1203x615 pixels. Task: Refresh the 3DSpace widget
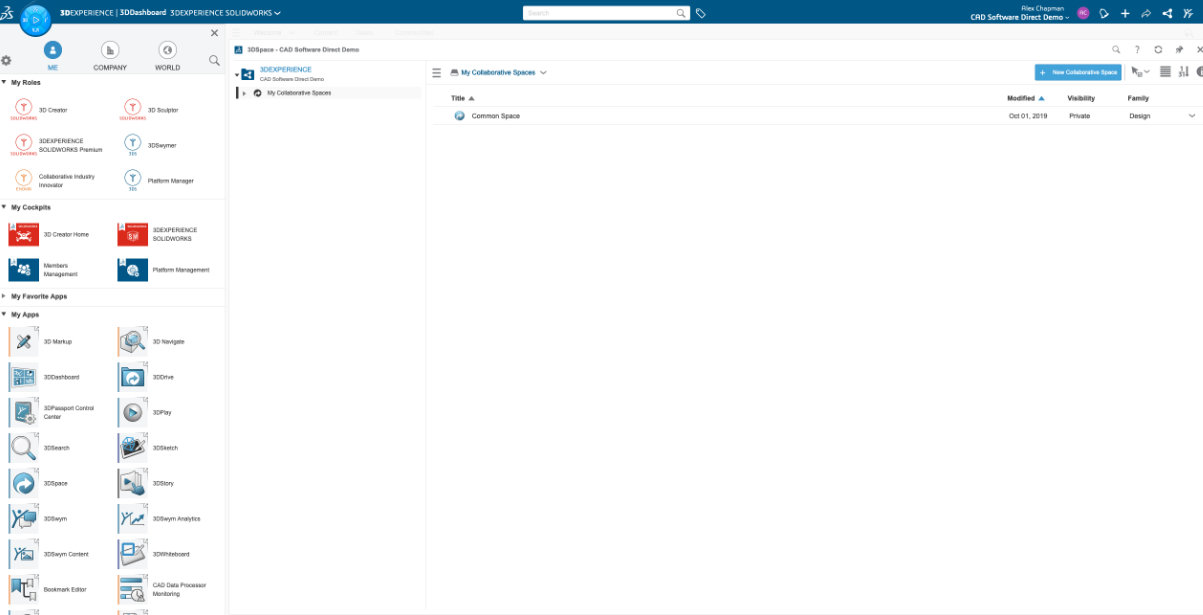coord(1158,49)
